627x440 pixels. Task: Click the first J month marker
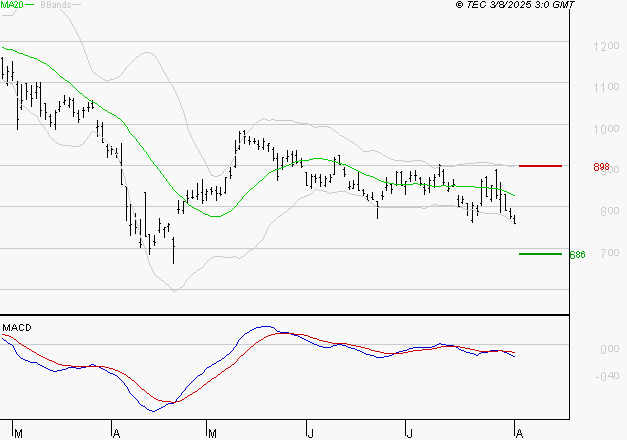click(310, 433)
